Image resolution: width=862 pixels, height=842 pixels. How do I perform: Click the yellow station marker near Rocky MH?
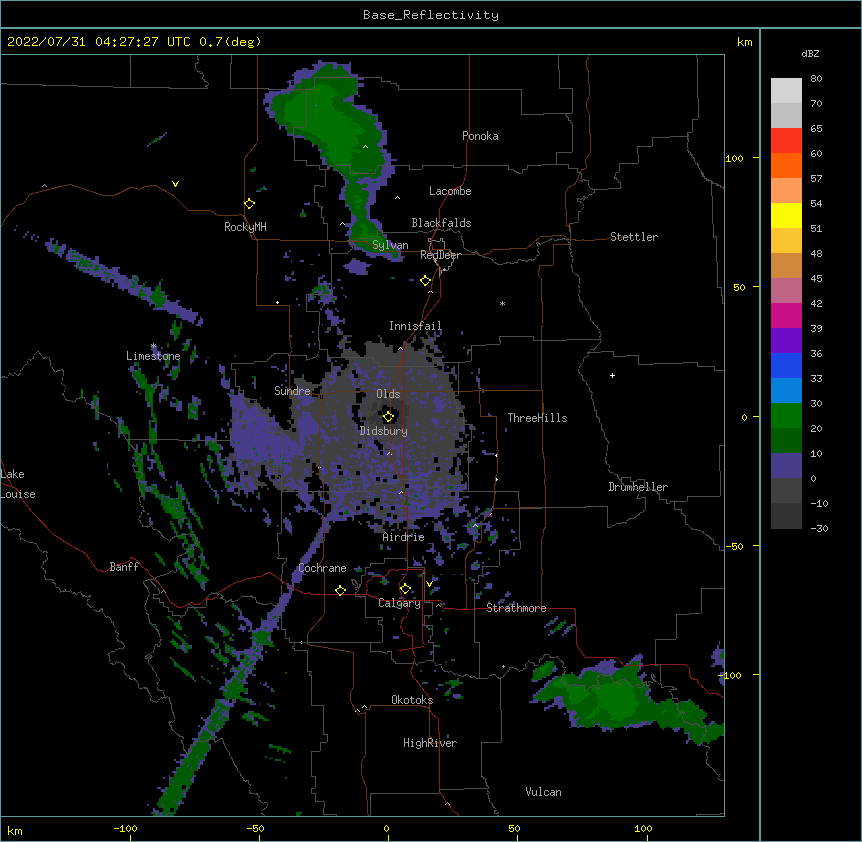coord(250,204)
